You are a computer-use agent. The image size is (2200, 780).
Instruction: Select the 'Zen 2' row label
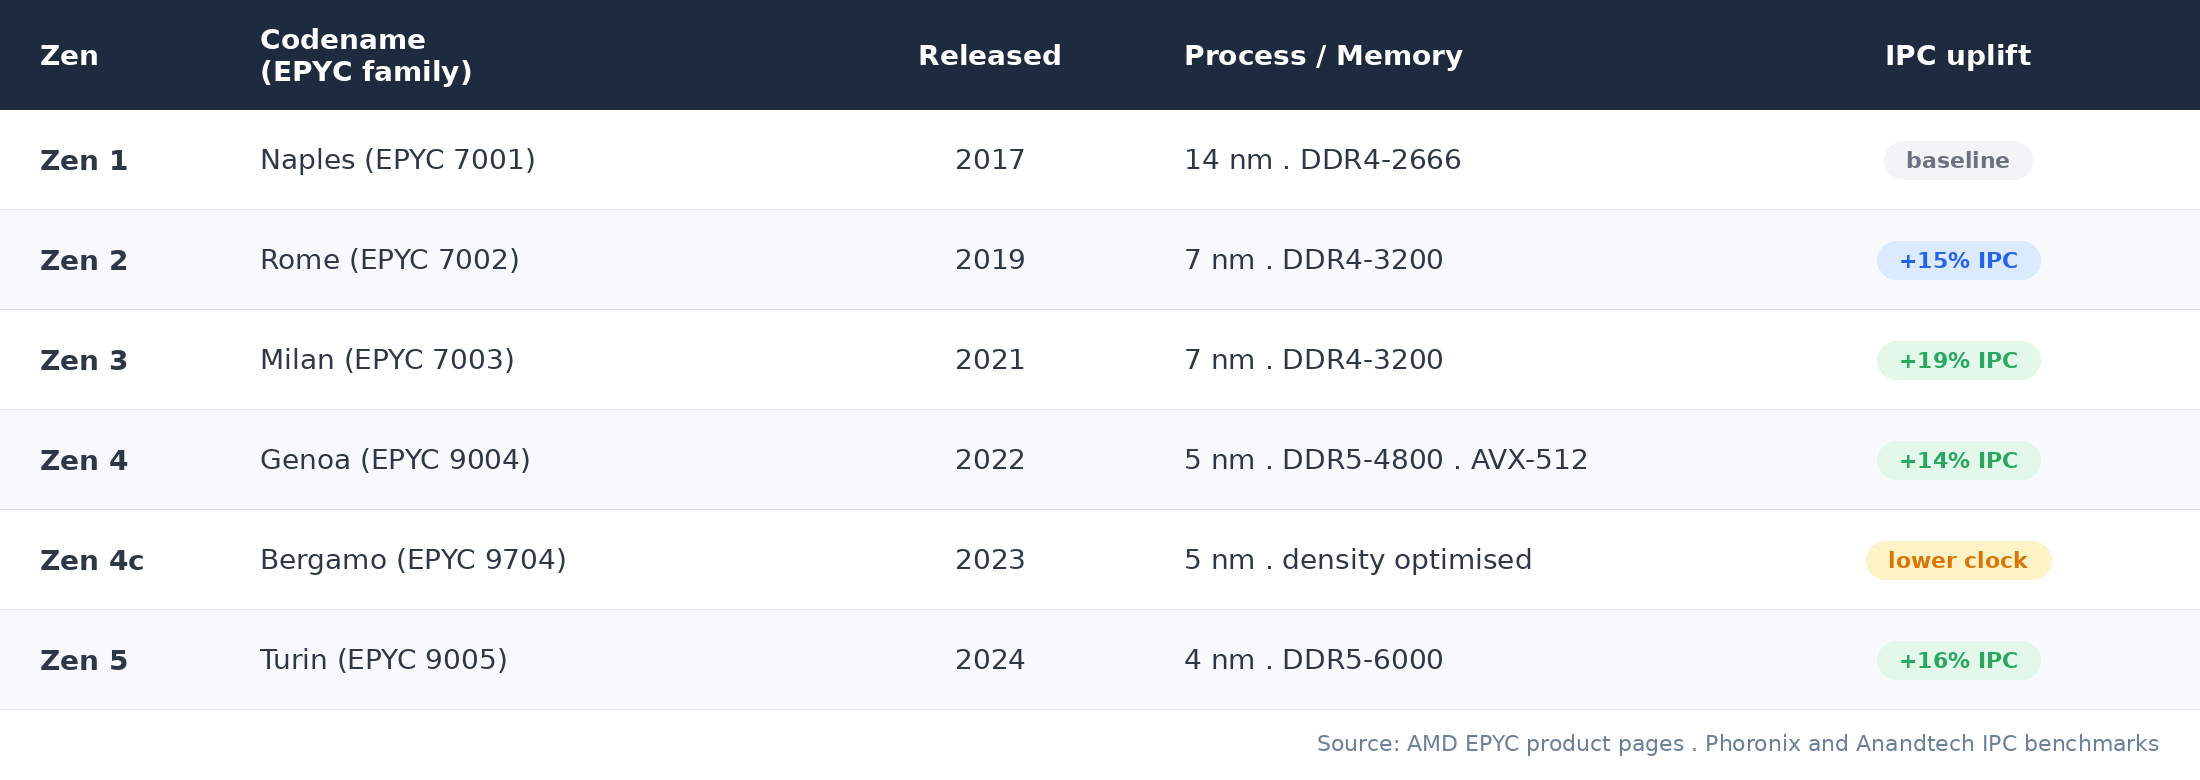[84, 261]
